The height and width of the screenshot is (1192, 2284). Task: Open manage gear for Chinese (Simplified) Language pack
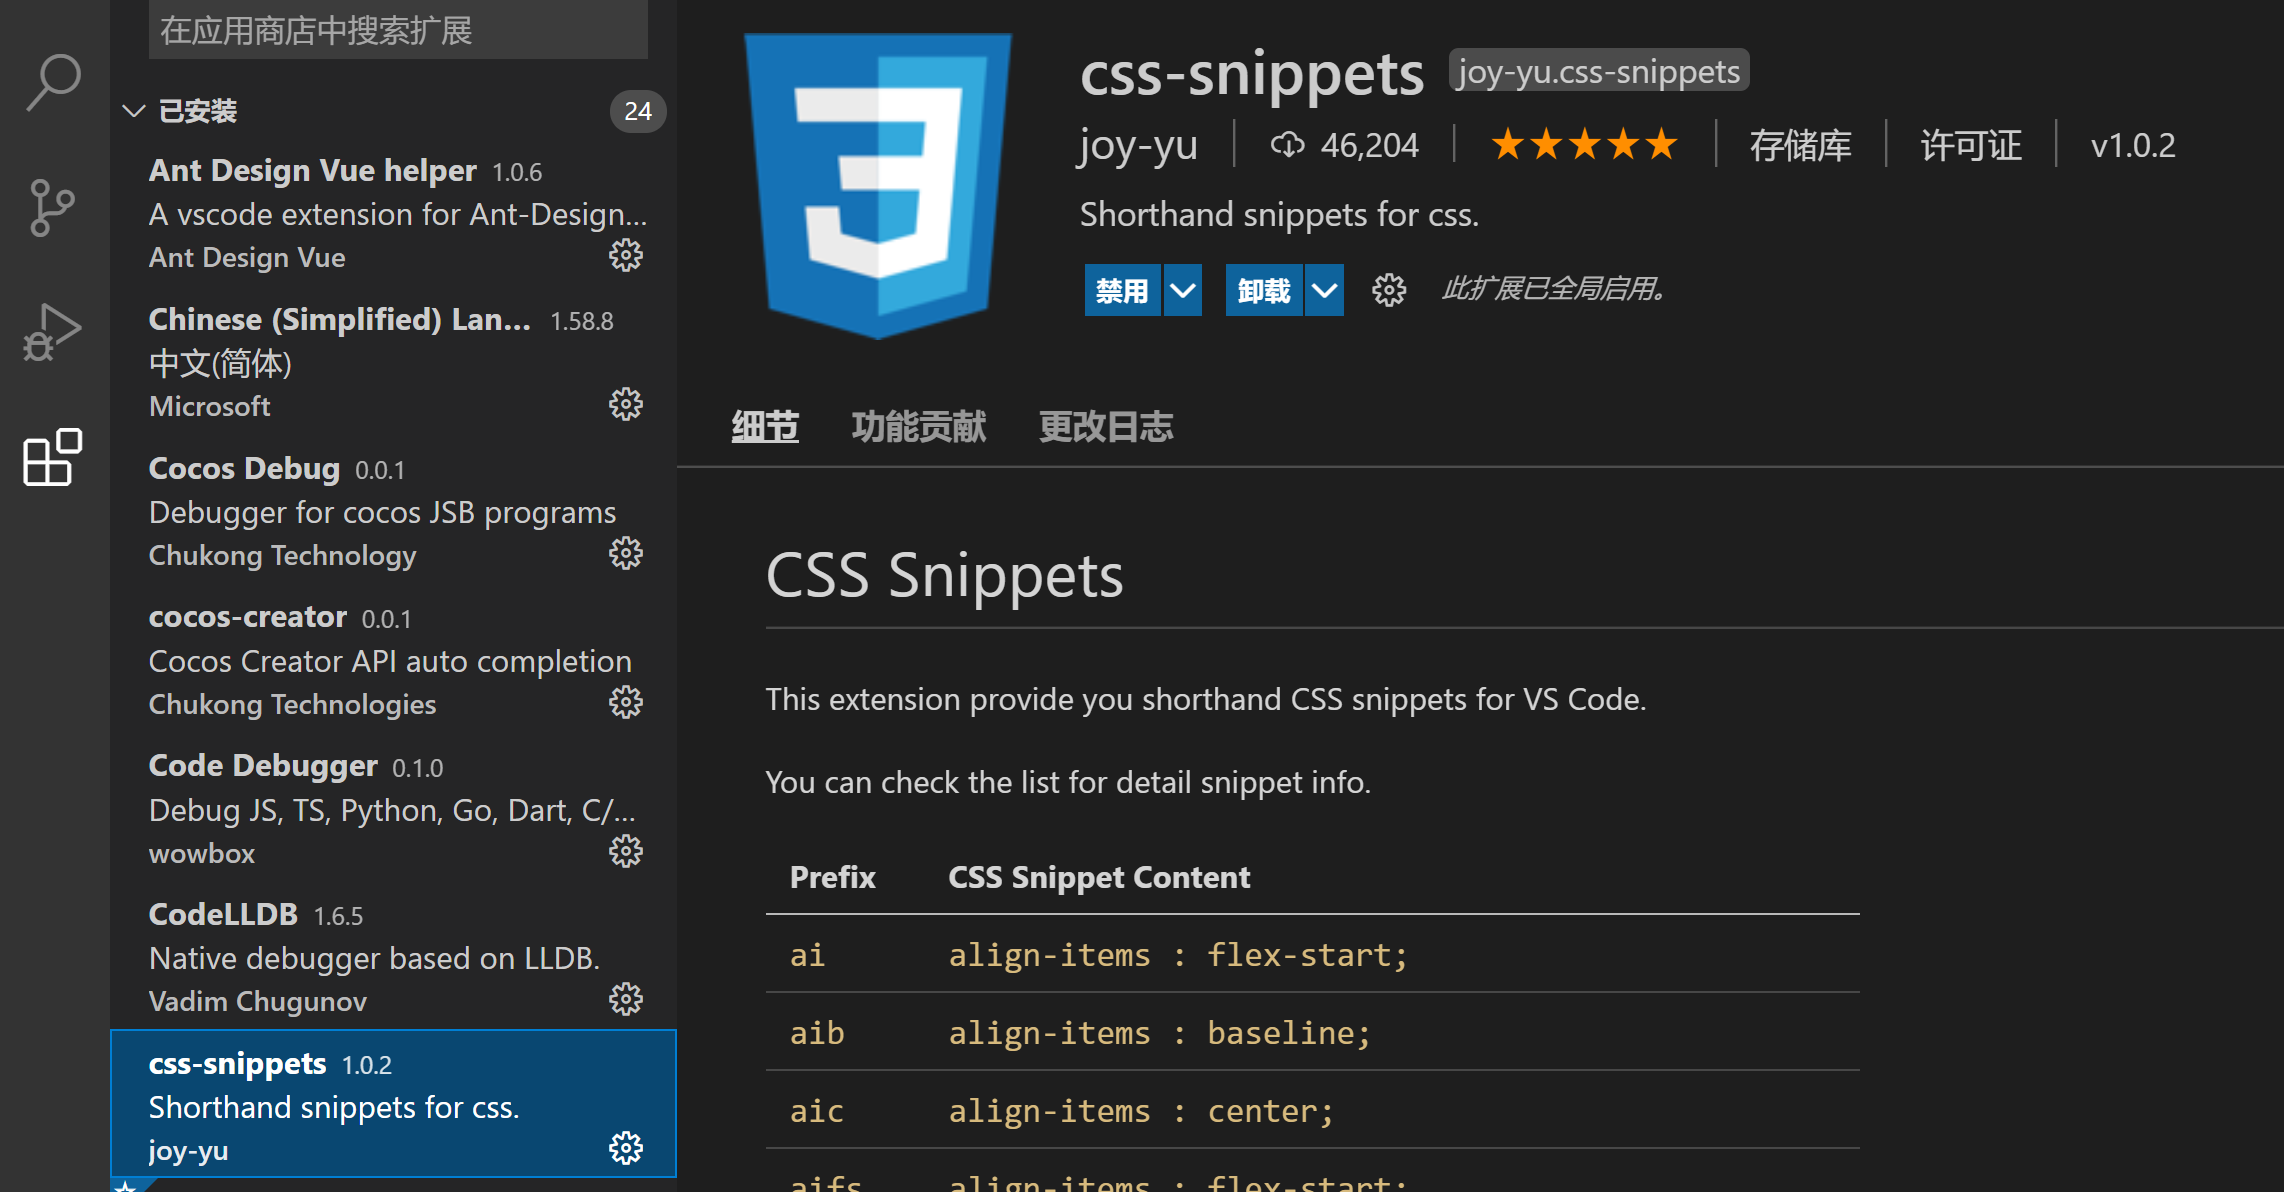626,405
